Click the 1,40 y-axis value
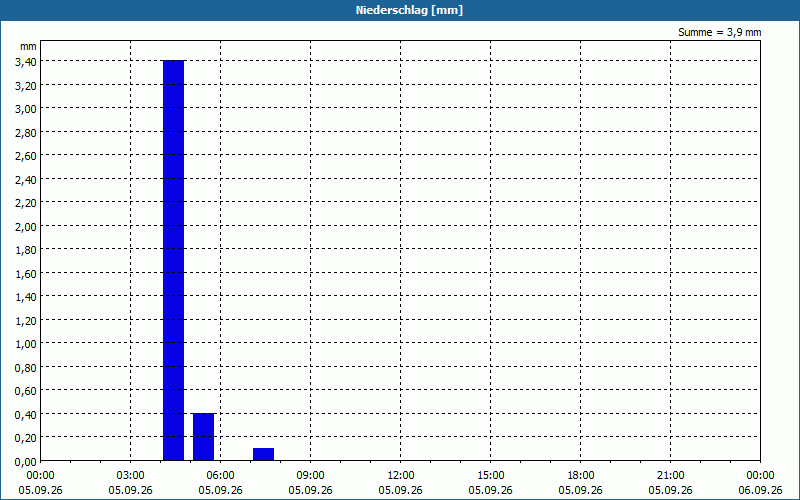This screenshot has height=500, width=800. pyautogui.click(x=26, y=297)
